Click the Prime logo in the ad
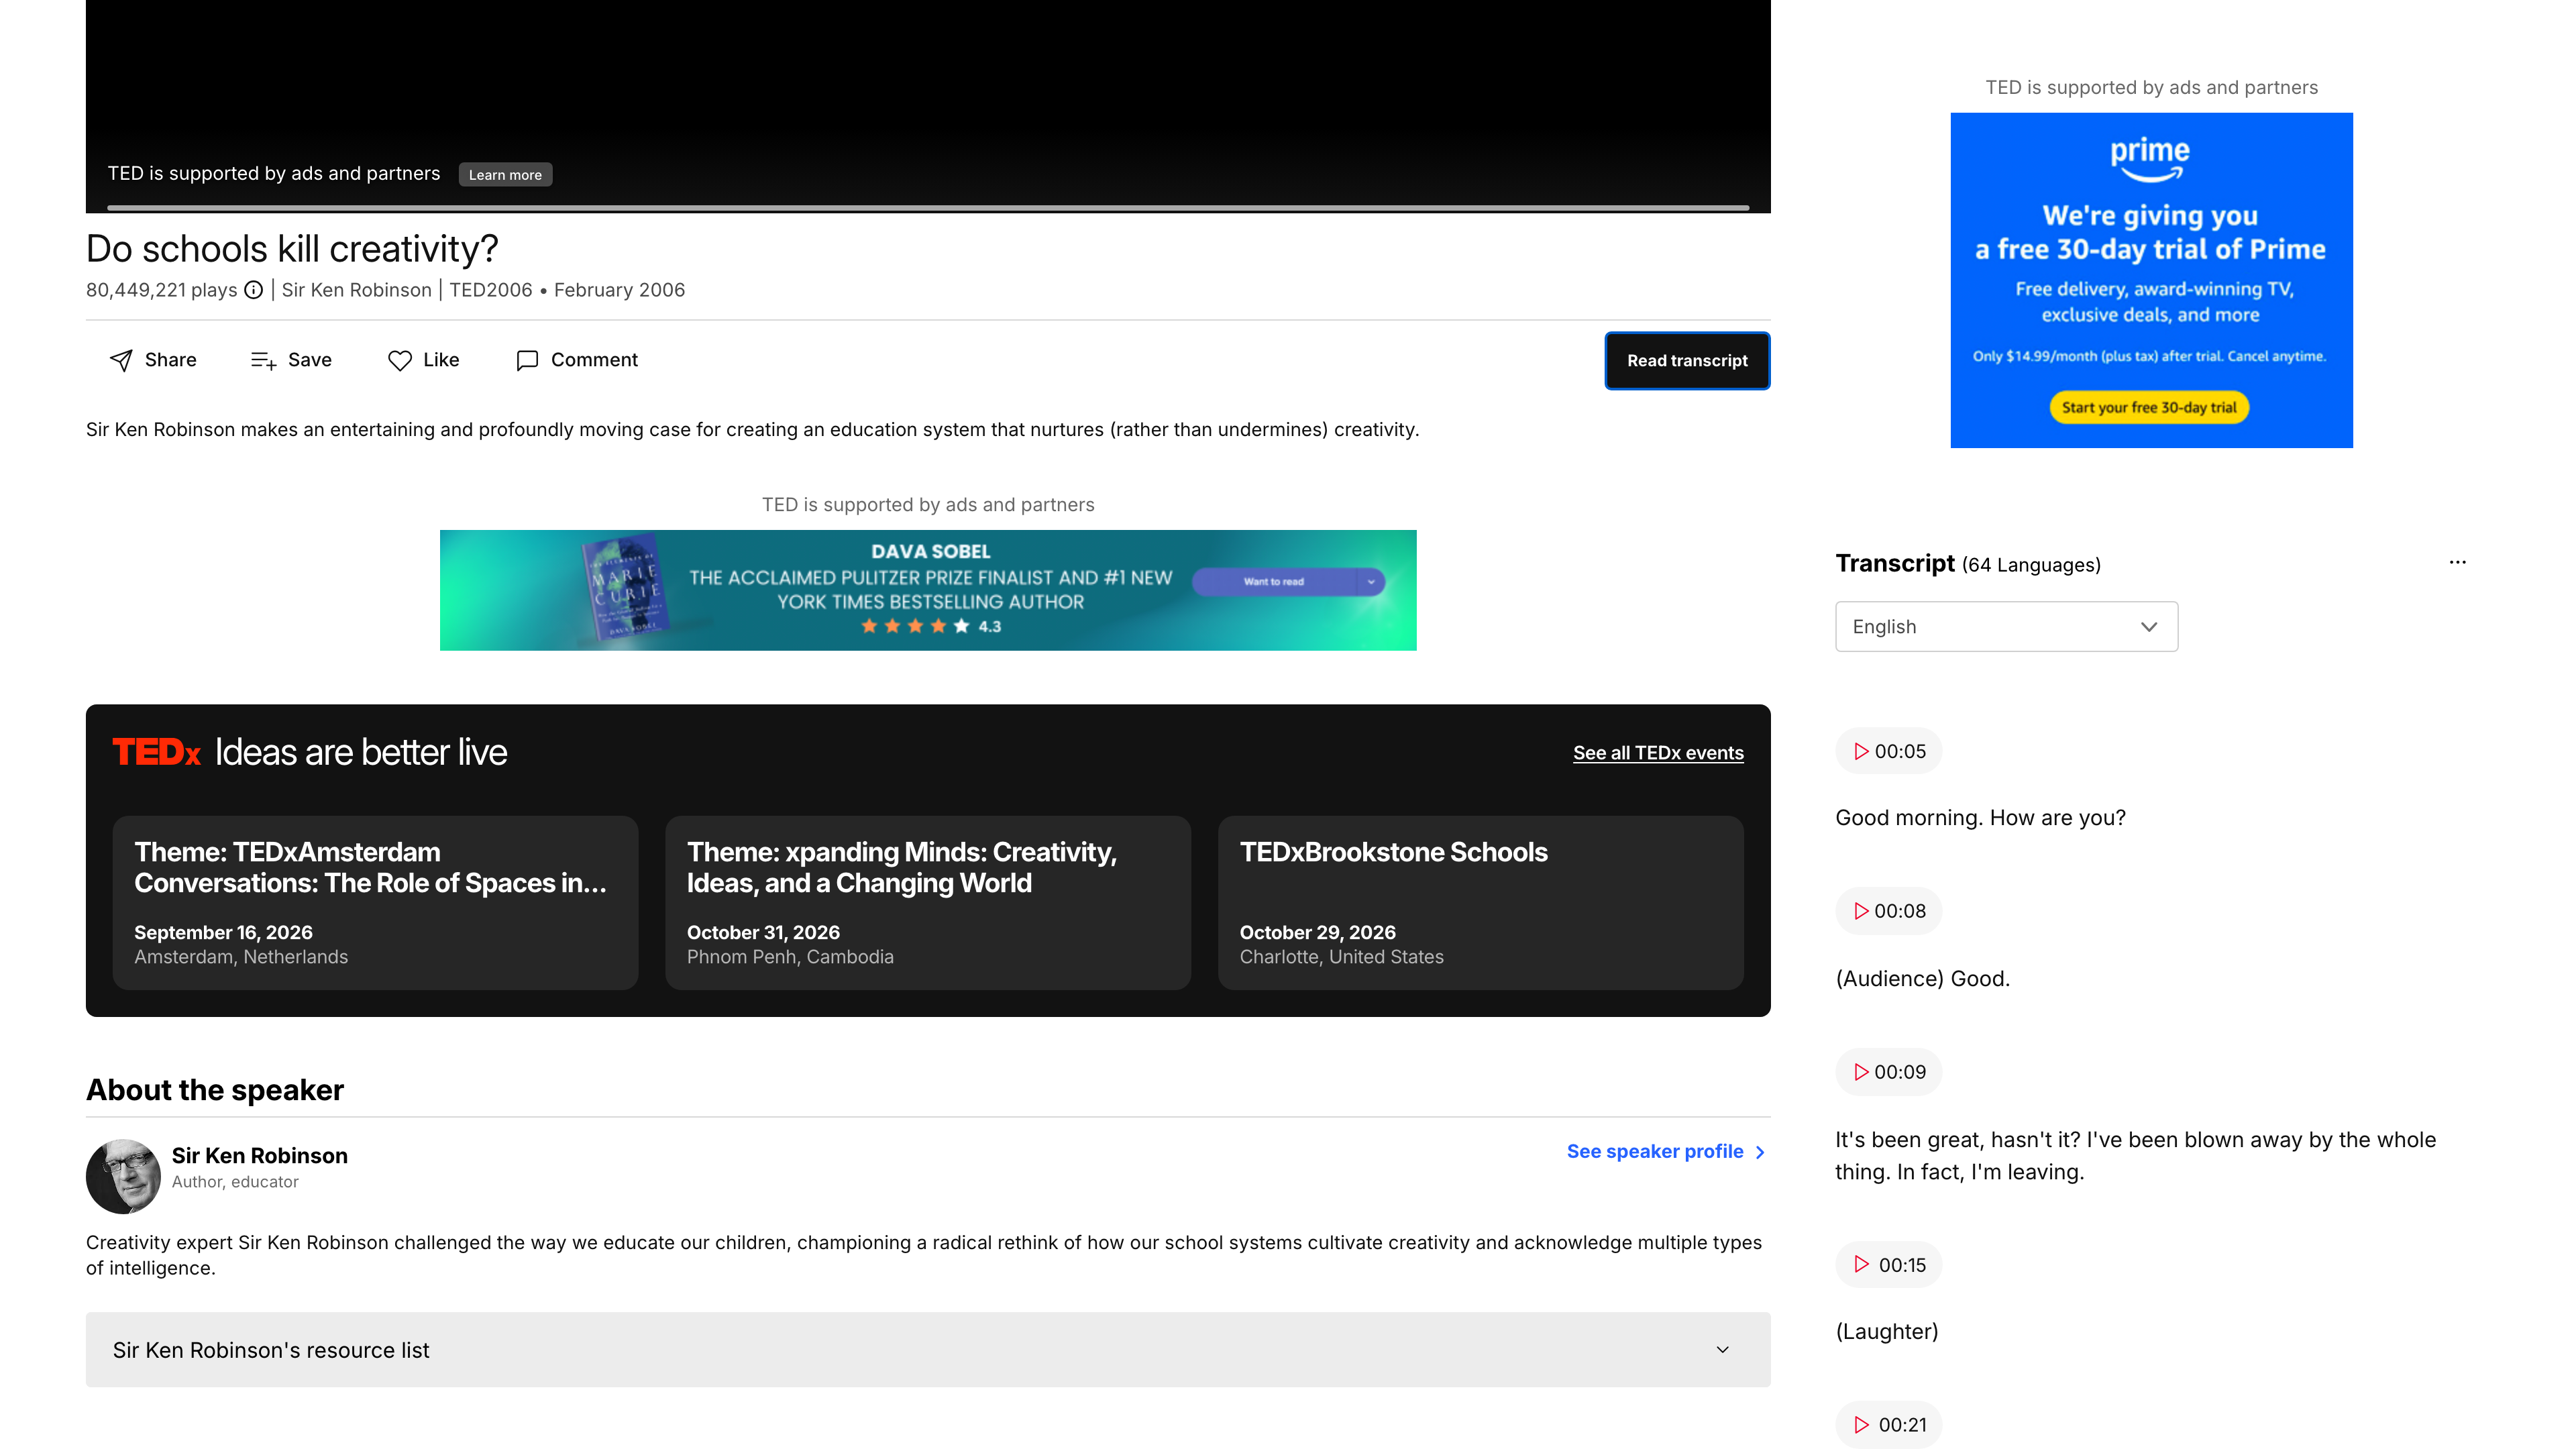The image size is (2576, 1449). click(2150, 160)
